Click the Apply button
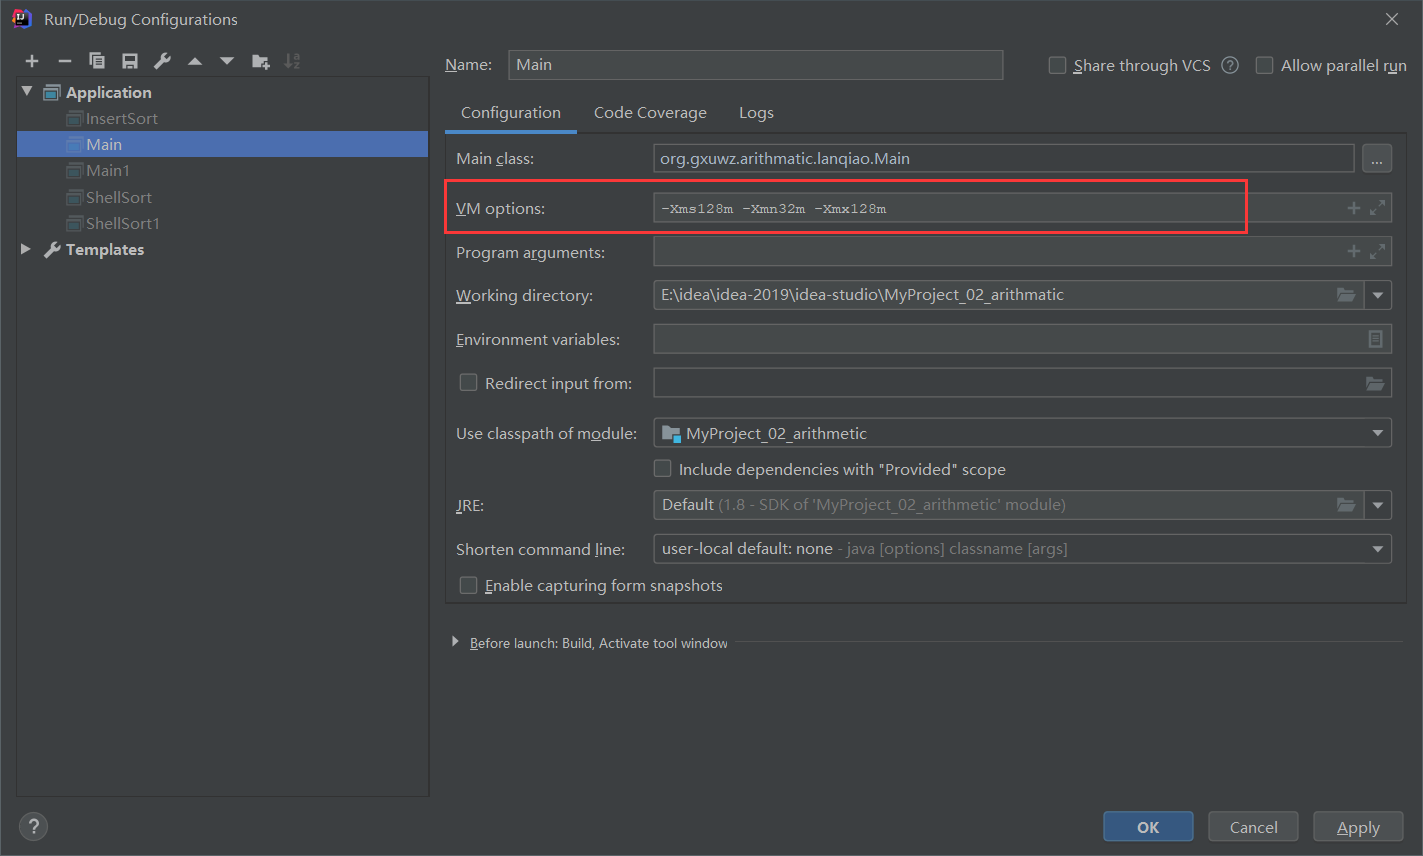1423x856 pixels. click(1357, 827)
